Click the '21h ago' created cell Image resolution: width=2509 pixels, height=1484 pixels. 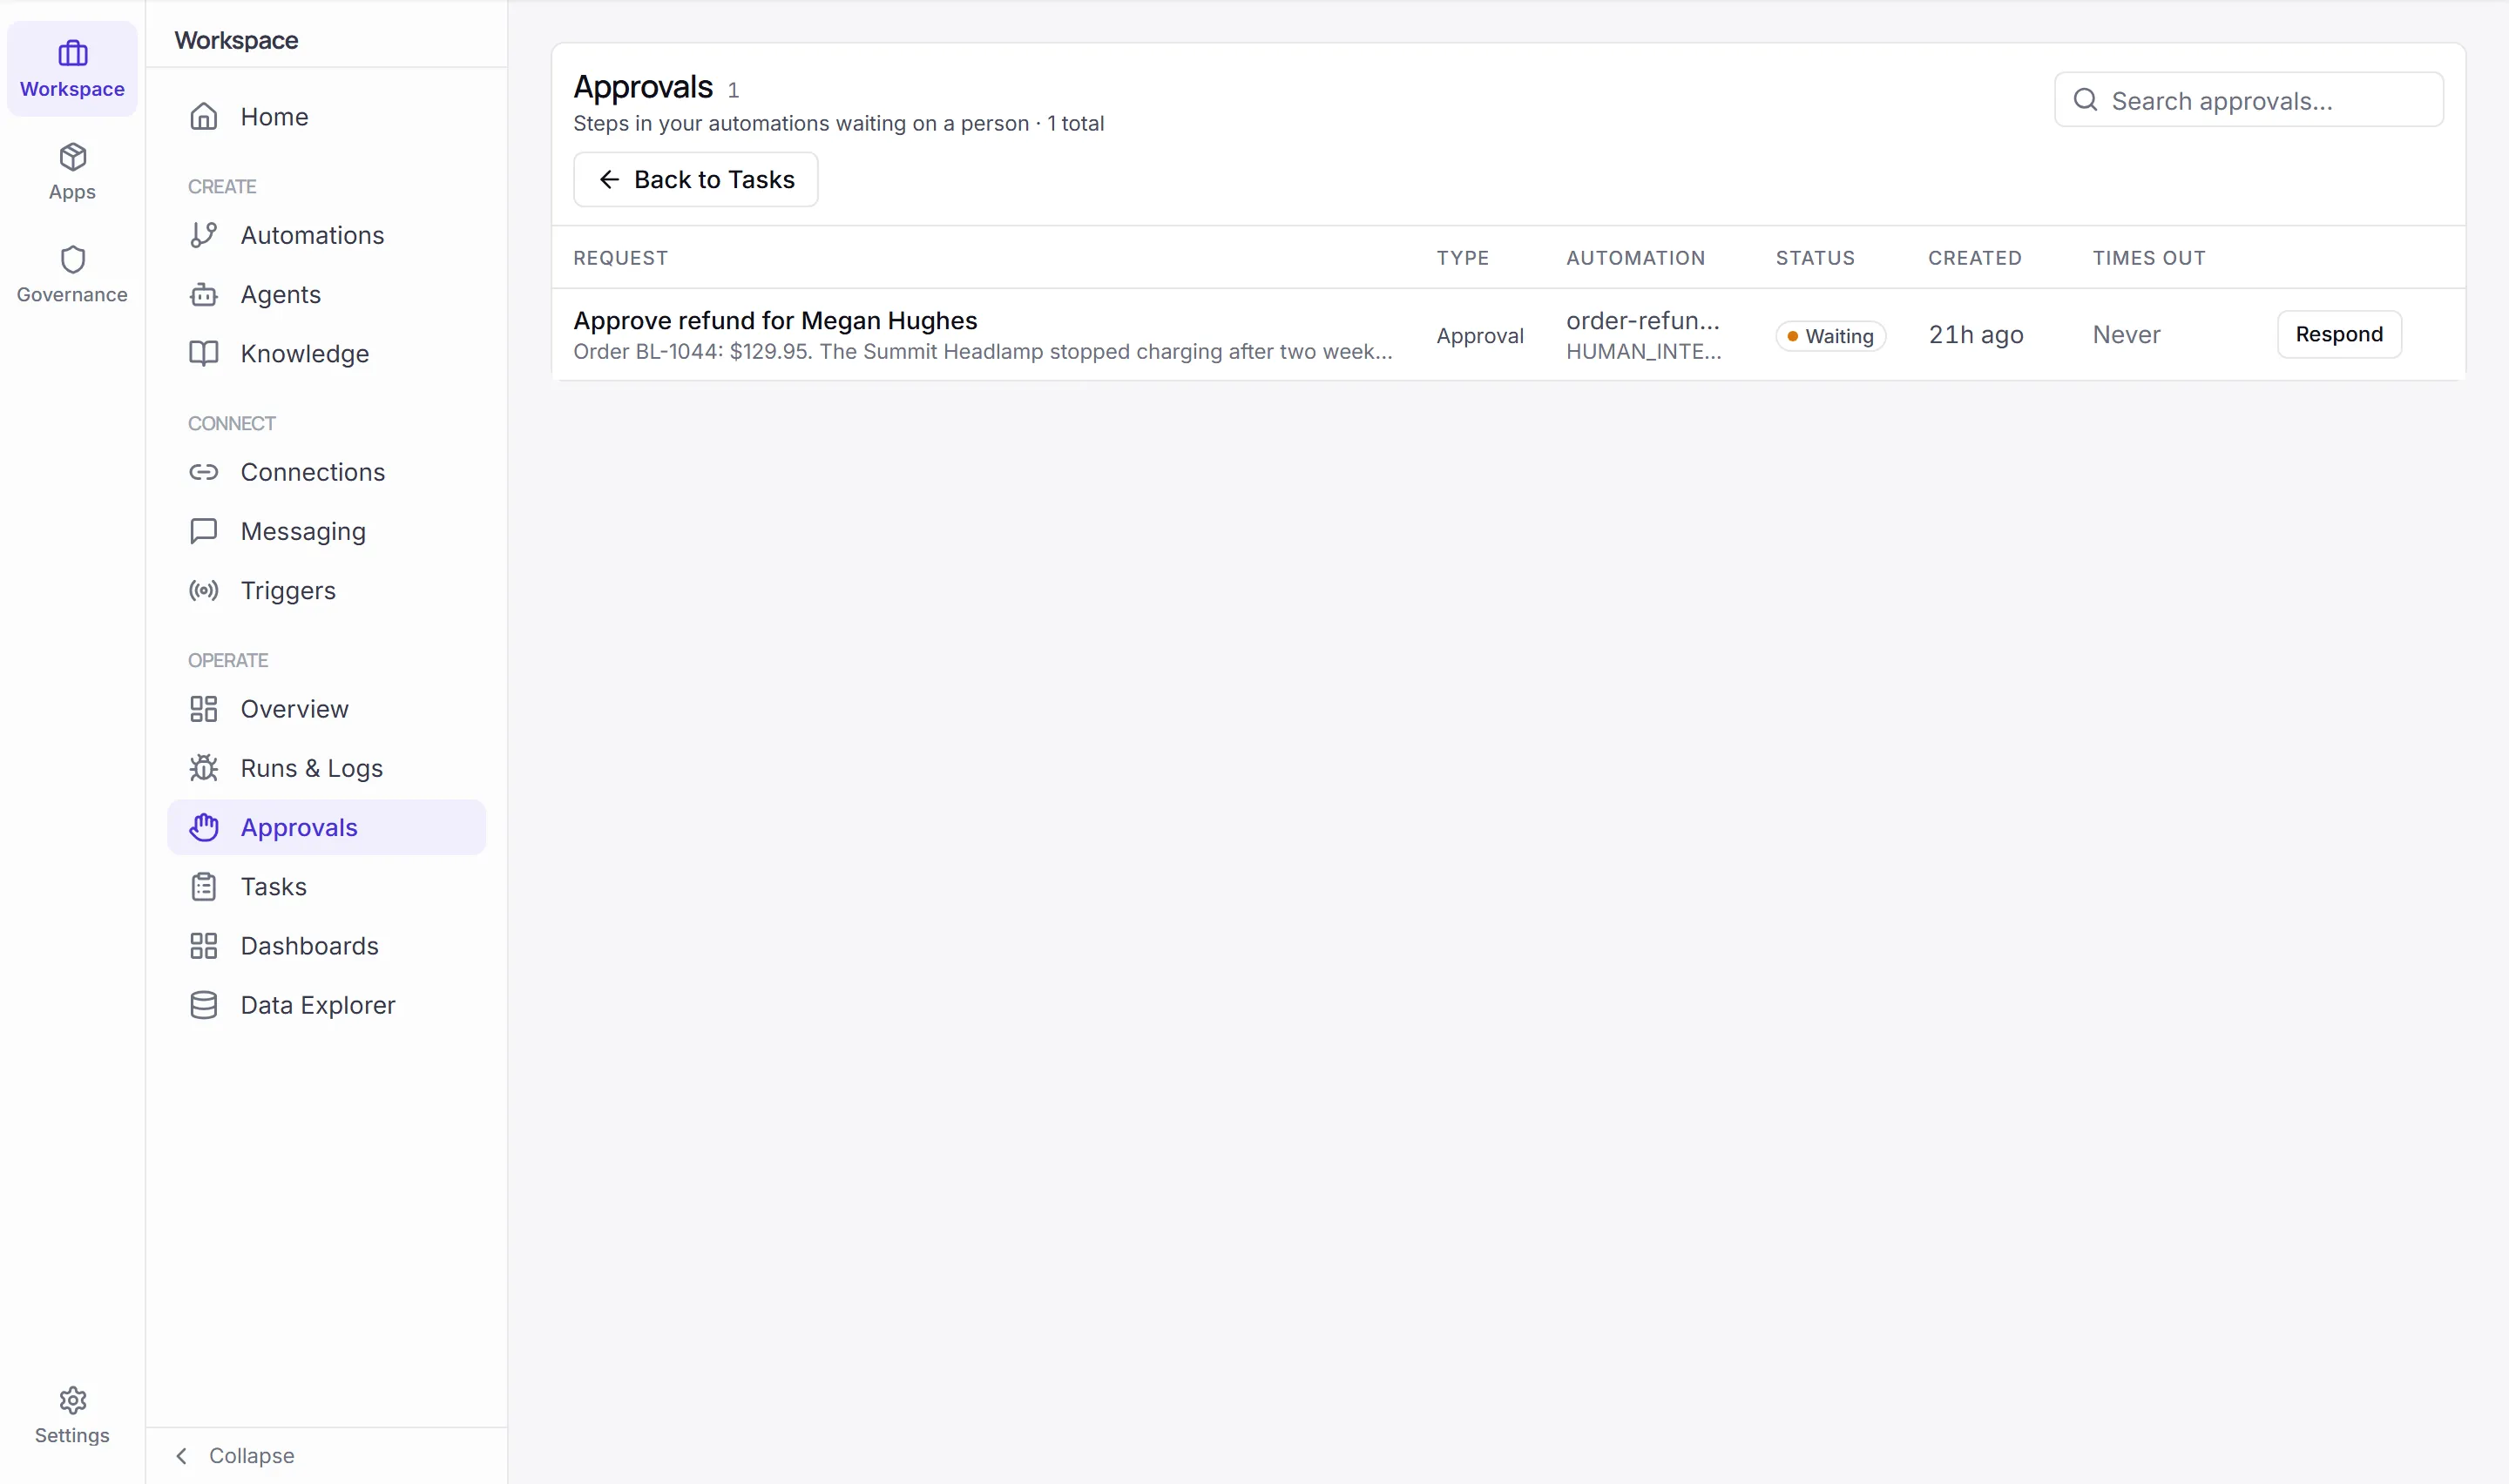[1975, 335]
